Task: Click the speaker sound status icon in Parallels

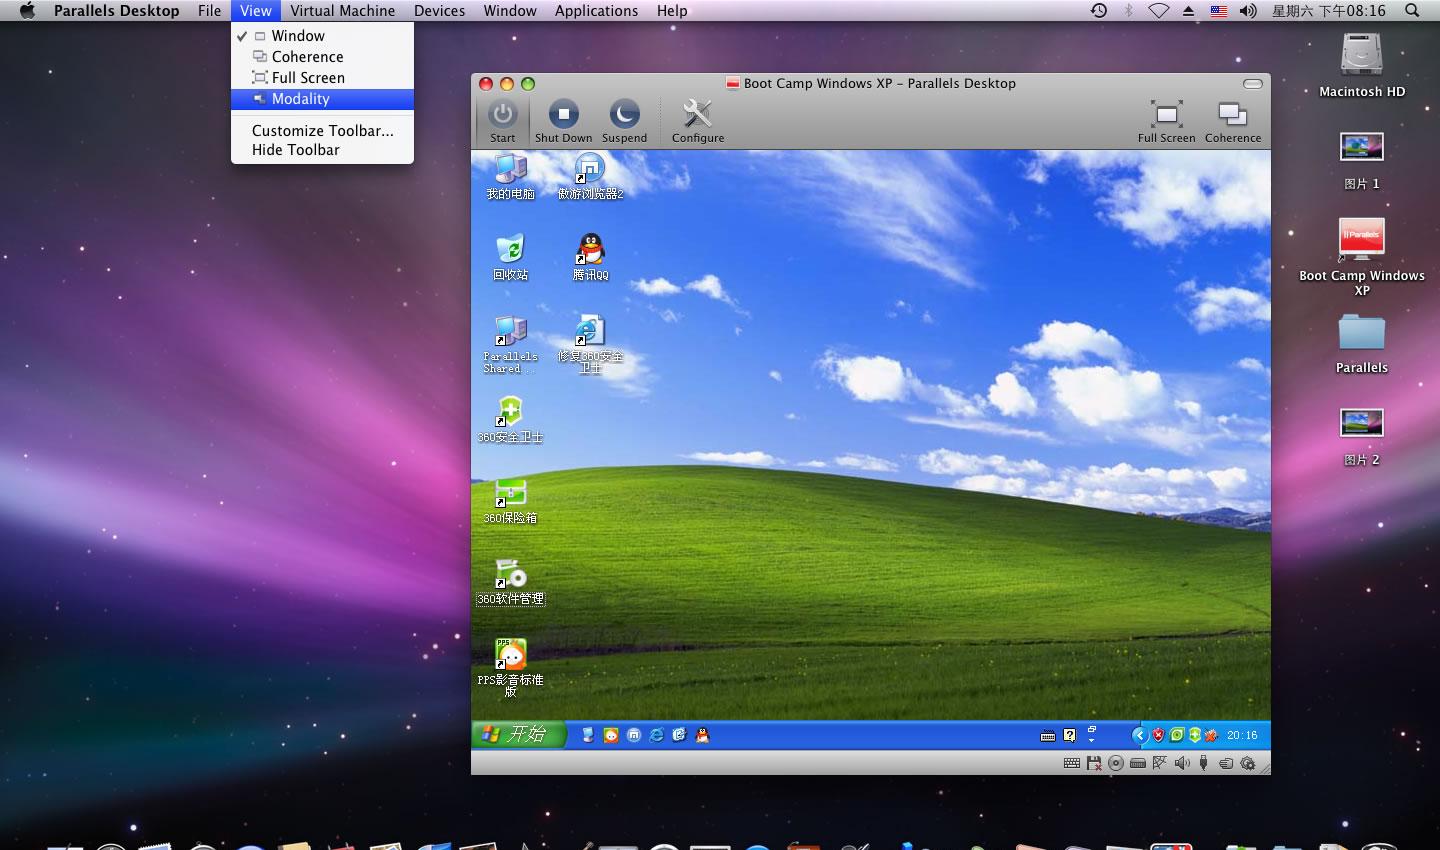Action: point(1182,763)
